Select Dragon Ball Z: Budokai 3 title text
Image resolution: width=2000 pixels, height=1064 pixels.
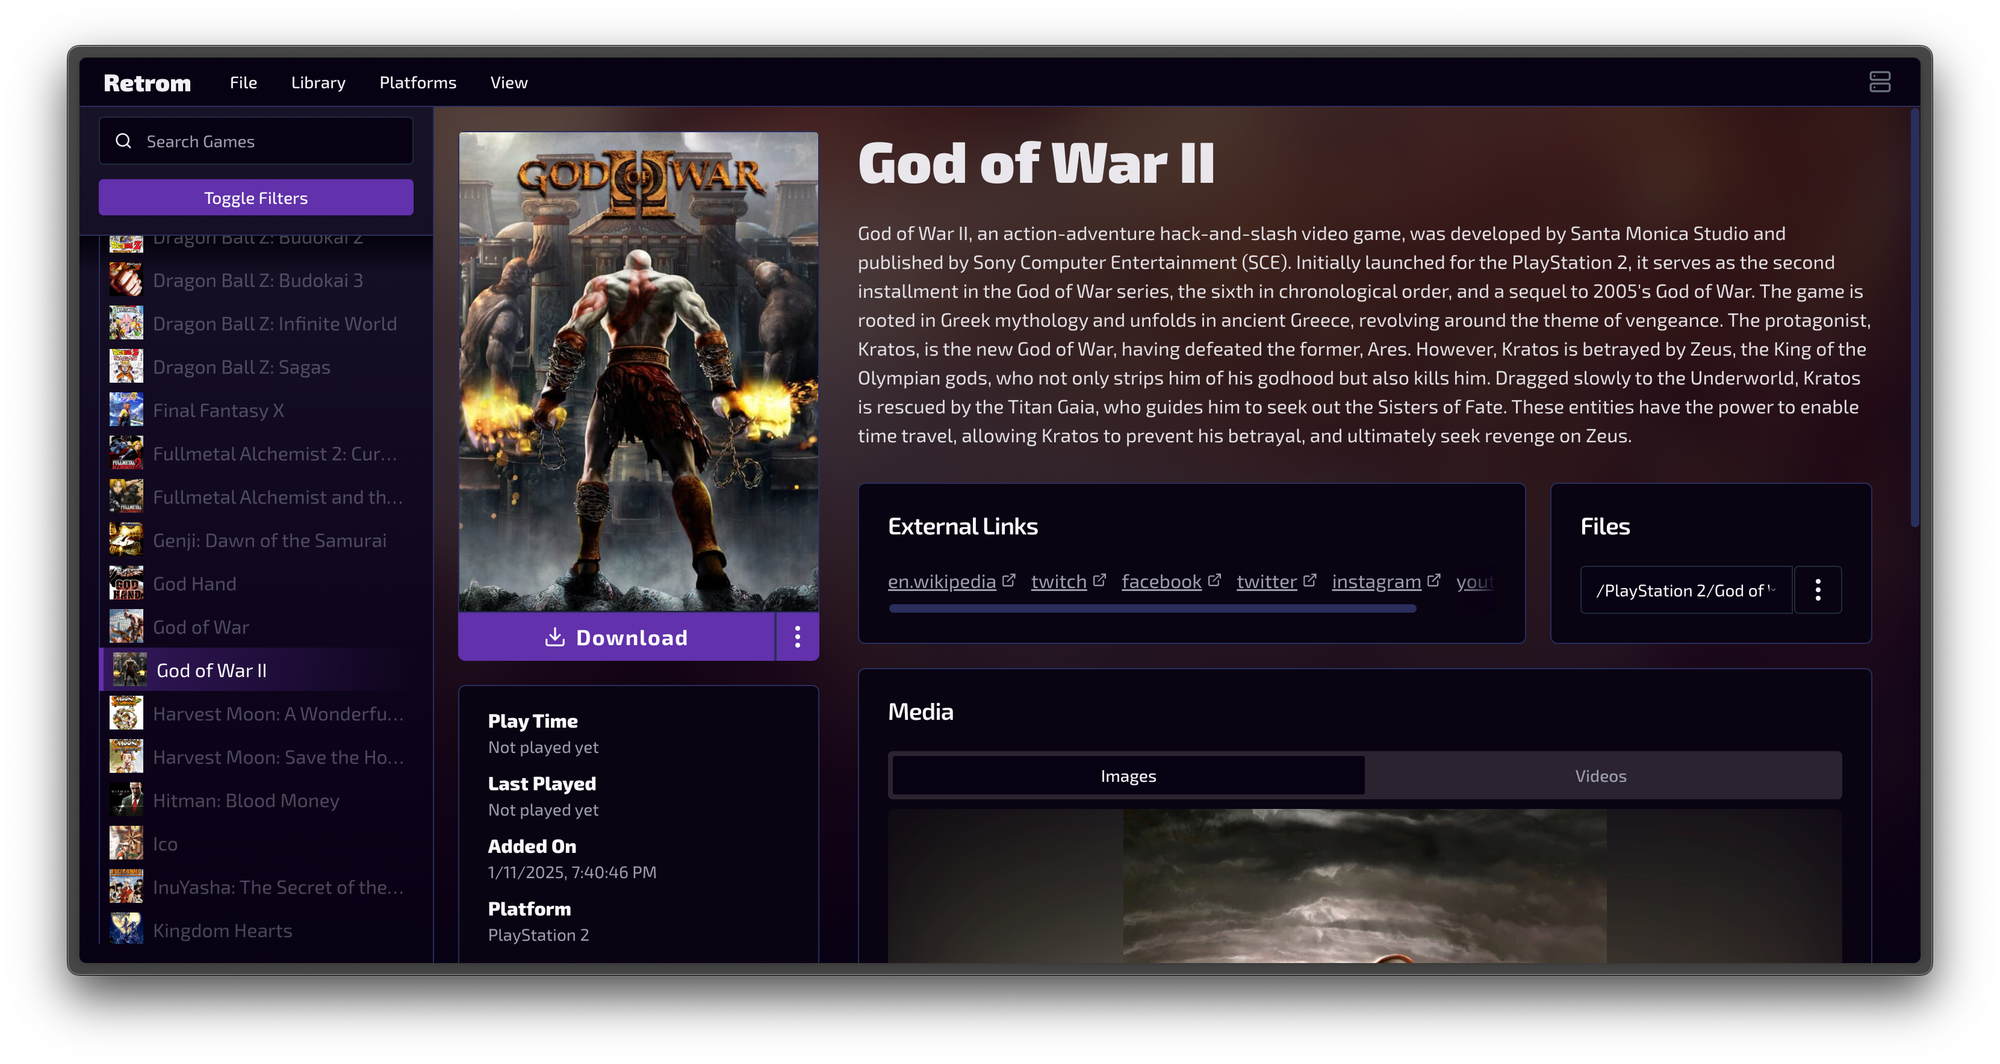point(258,280)
